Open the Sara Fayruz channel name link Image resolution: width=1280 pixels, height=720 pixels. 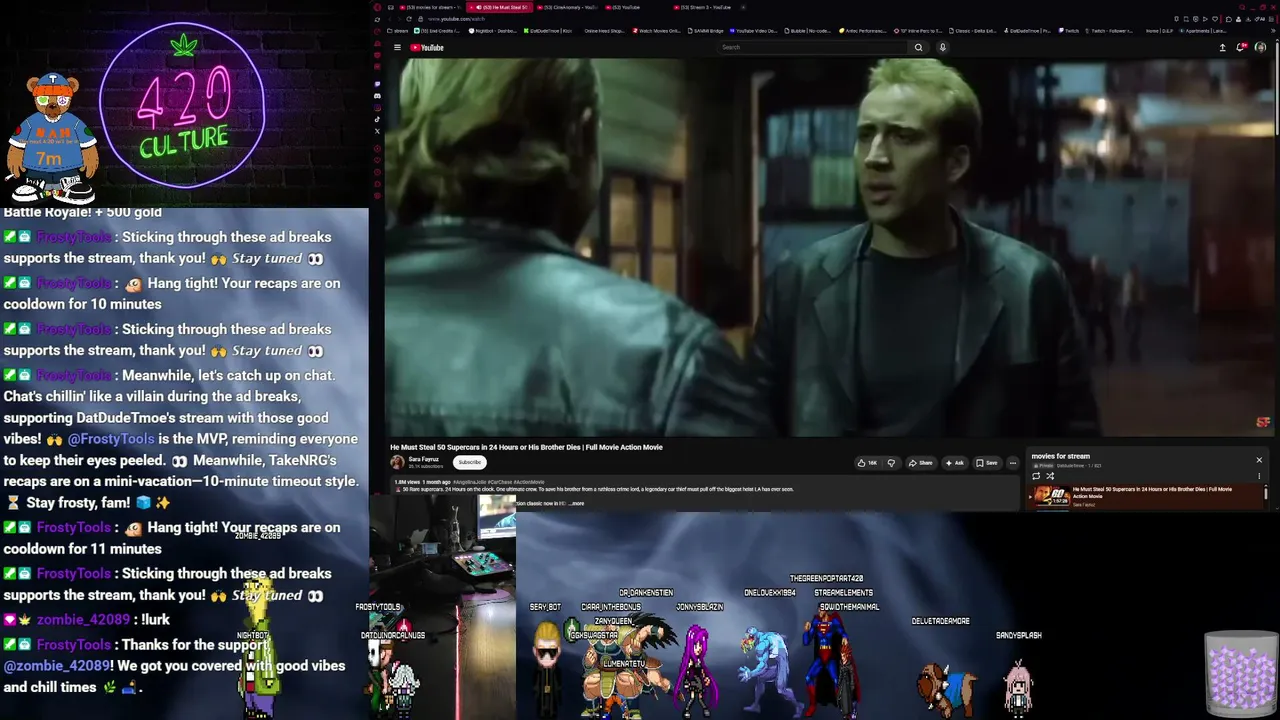point(423,459)
